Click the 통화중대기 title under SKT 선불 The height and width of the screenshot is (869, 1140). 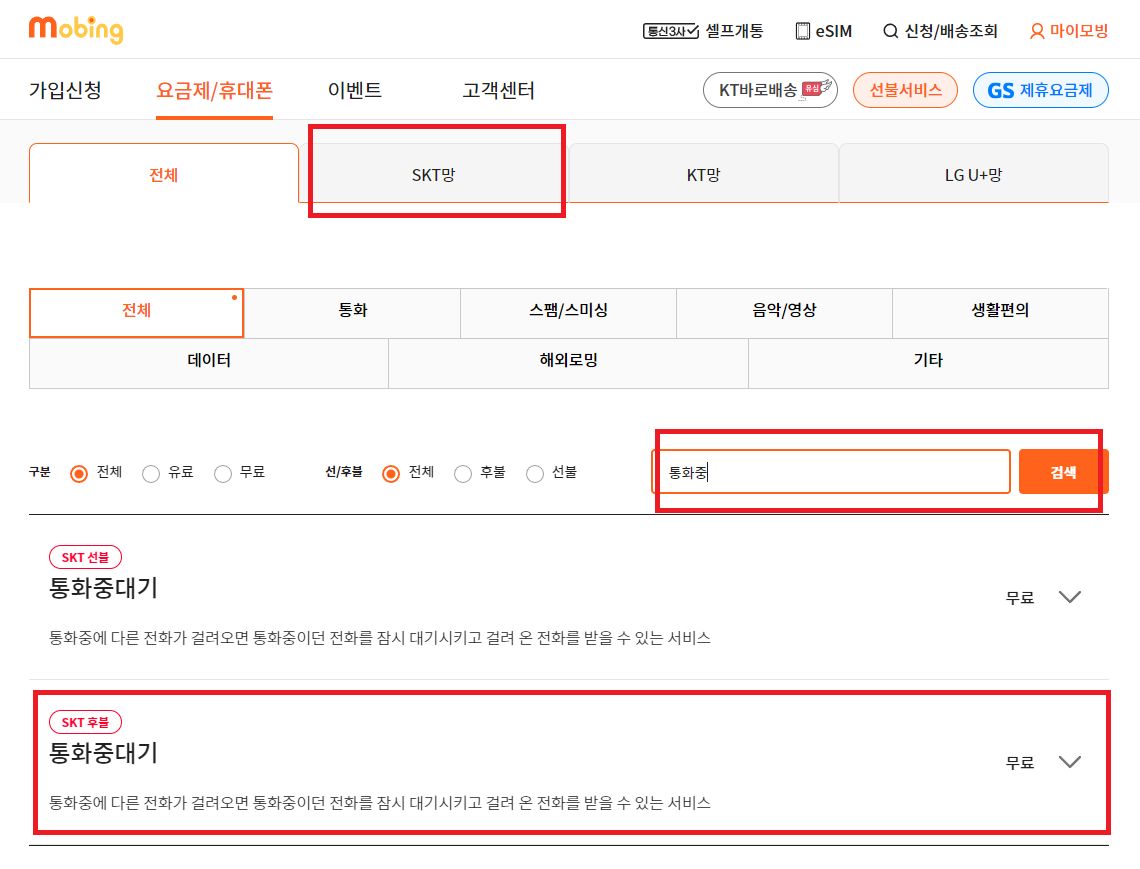point(103,588)
